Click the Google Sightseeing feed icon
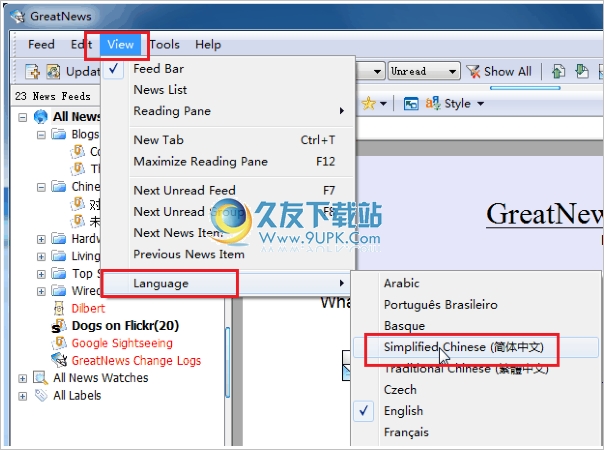This screenshot has height=450, width=604. 59,343
